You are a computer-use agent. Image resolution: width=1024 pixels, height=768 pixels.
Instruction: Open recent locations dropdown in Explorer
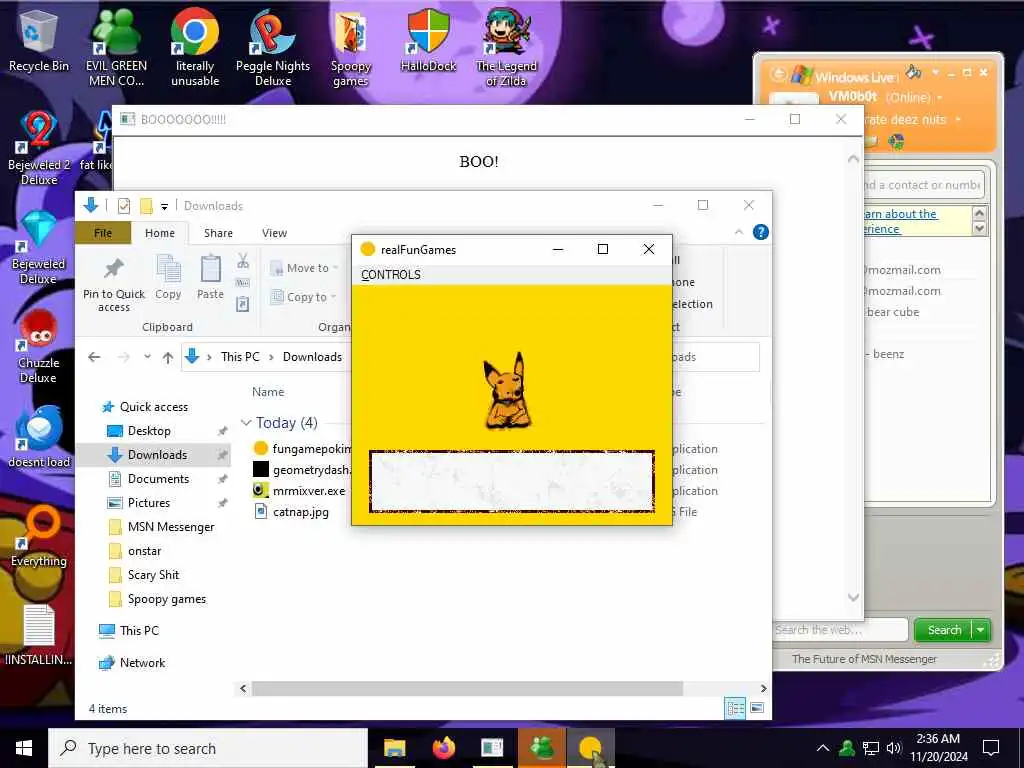[148, 357]
